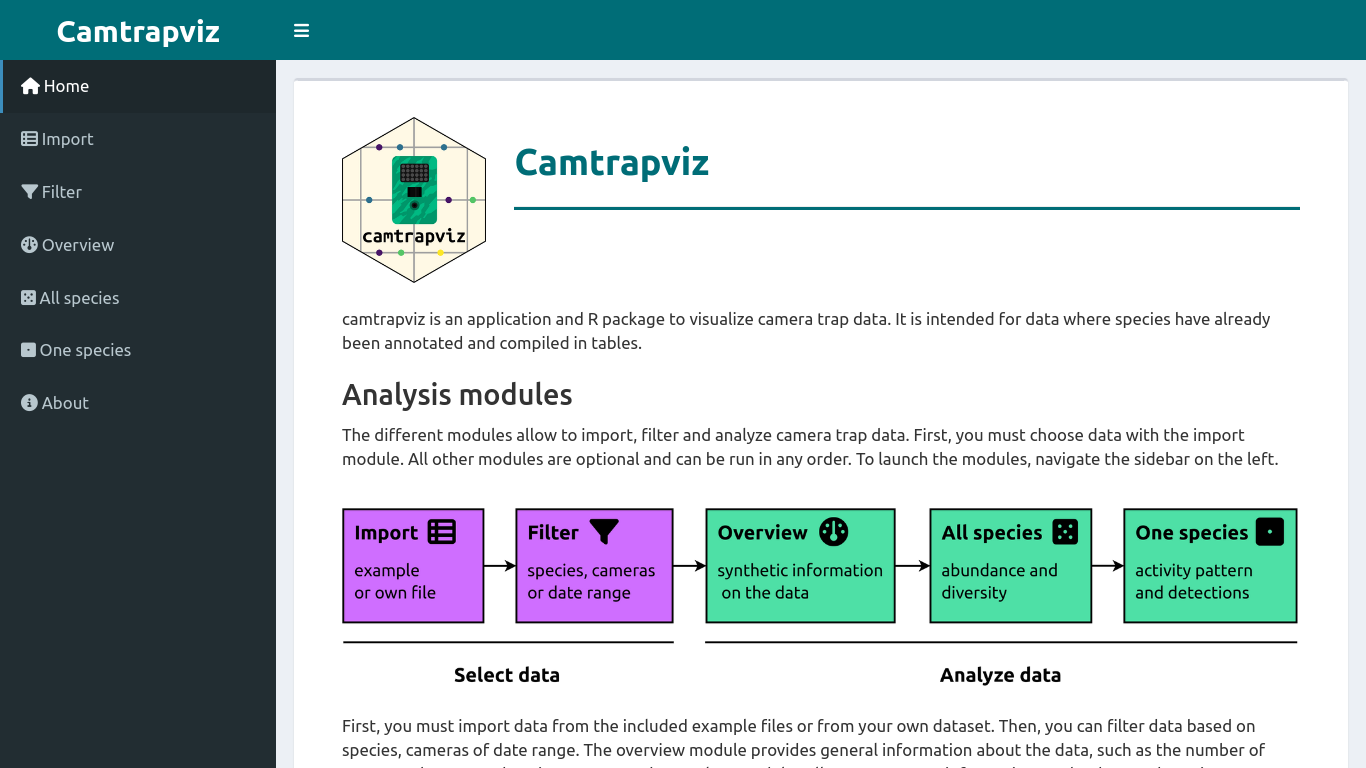Image resolution: width=1366 pixels, height=768 pixels.
Task: Open the About page from the sidebar
Action: (63, 402)
